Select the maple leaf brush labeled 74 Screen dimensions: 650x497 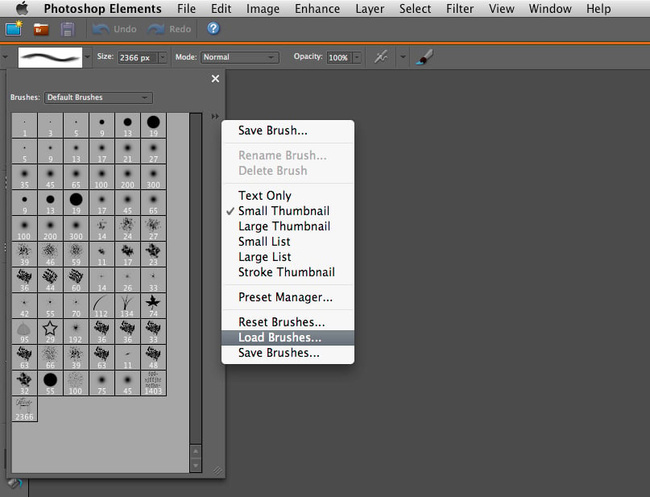(152, 303)
